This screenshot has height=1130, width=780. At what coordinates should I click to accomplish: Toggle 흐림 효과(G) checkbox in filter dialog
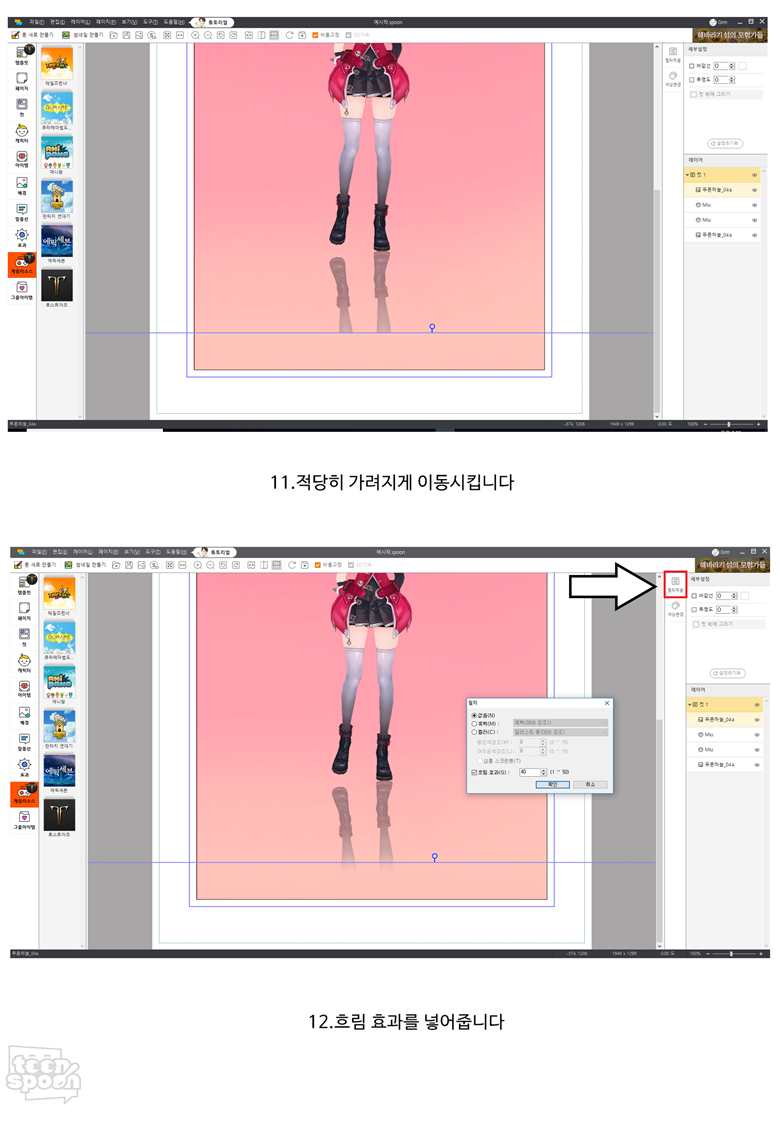pos(474,772)
